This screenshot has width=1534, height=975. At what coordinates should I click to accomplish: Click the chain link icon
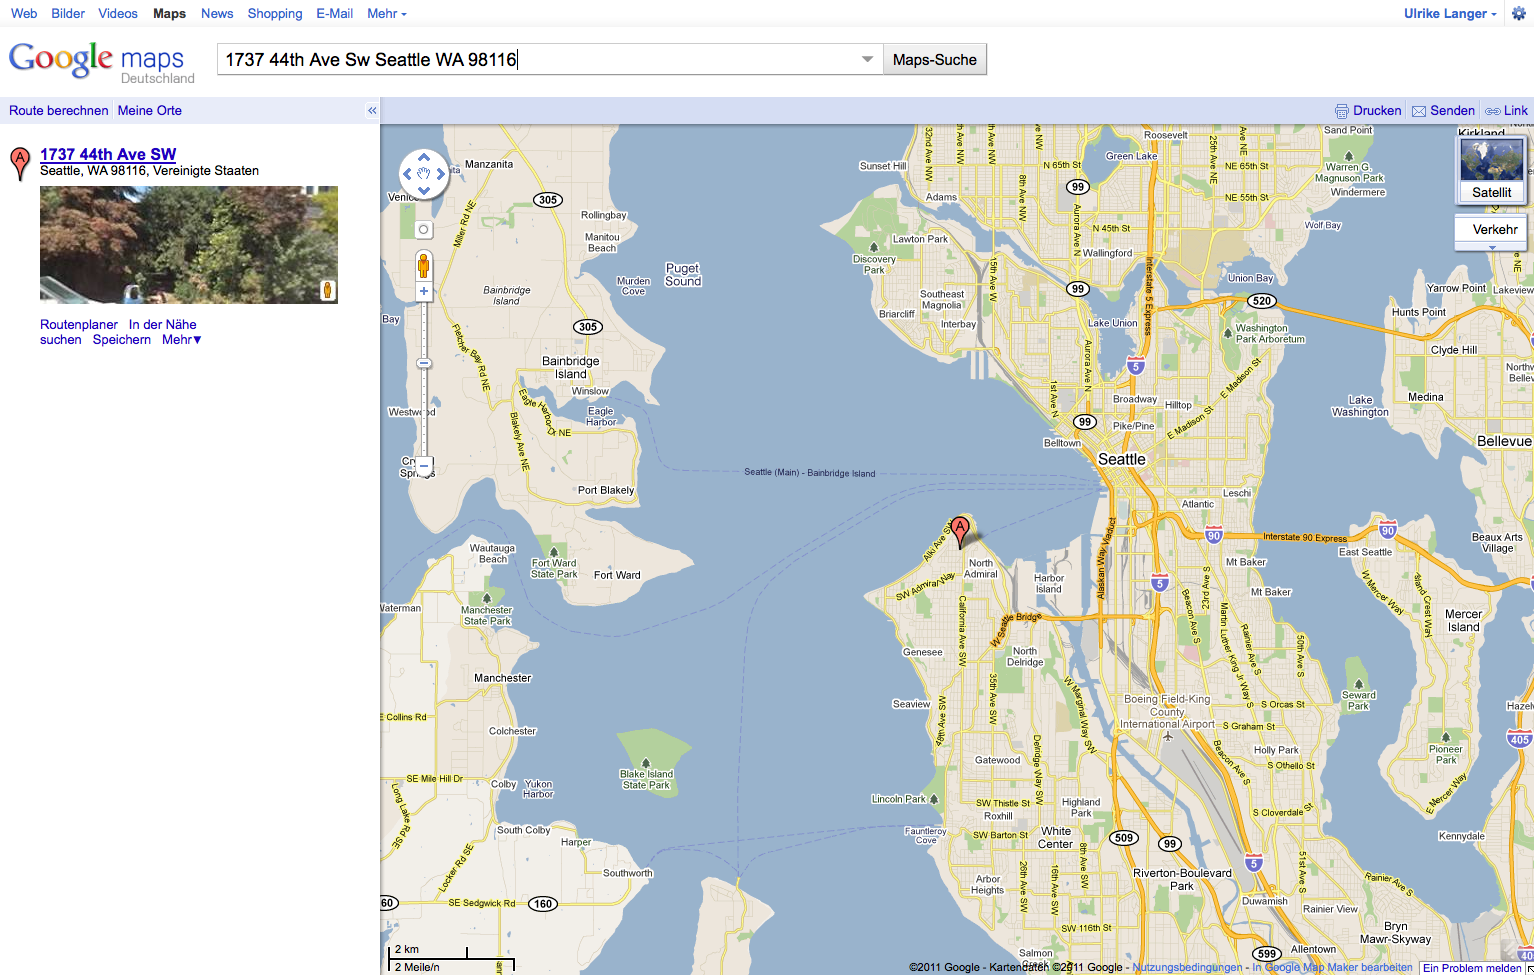[1492, 111]
